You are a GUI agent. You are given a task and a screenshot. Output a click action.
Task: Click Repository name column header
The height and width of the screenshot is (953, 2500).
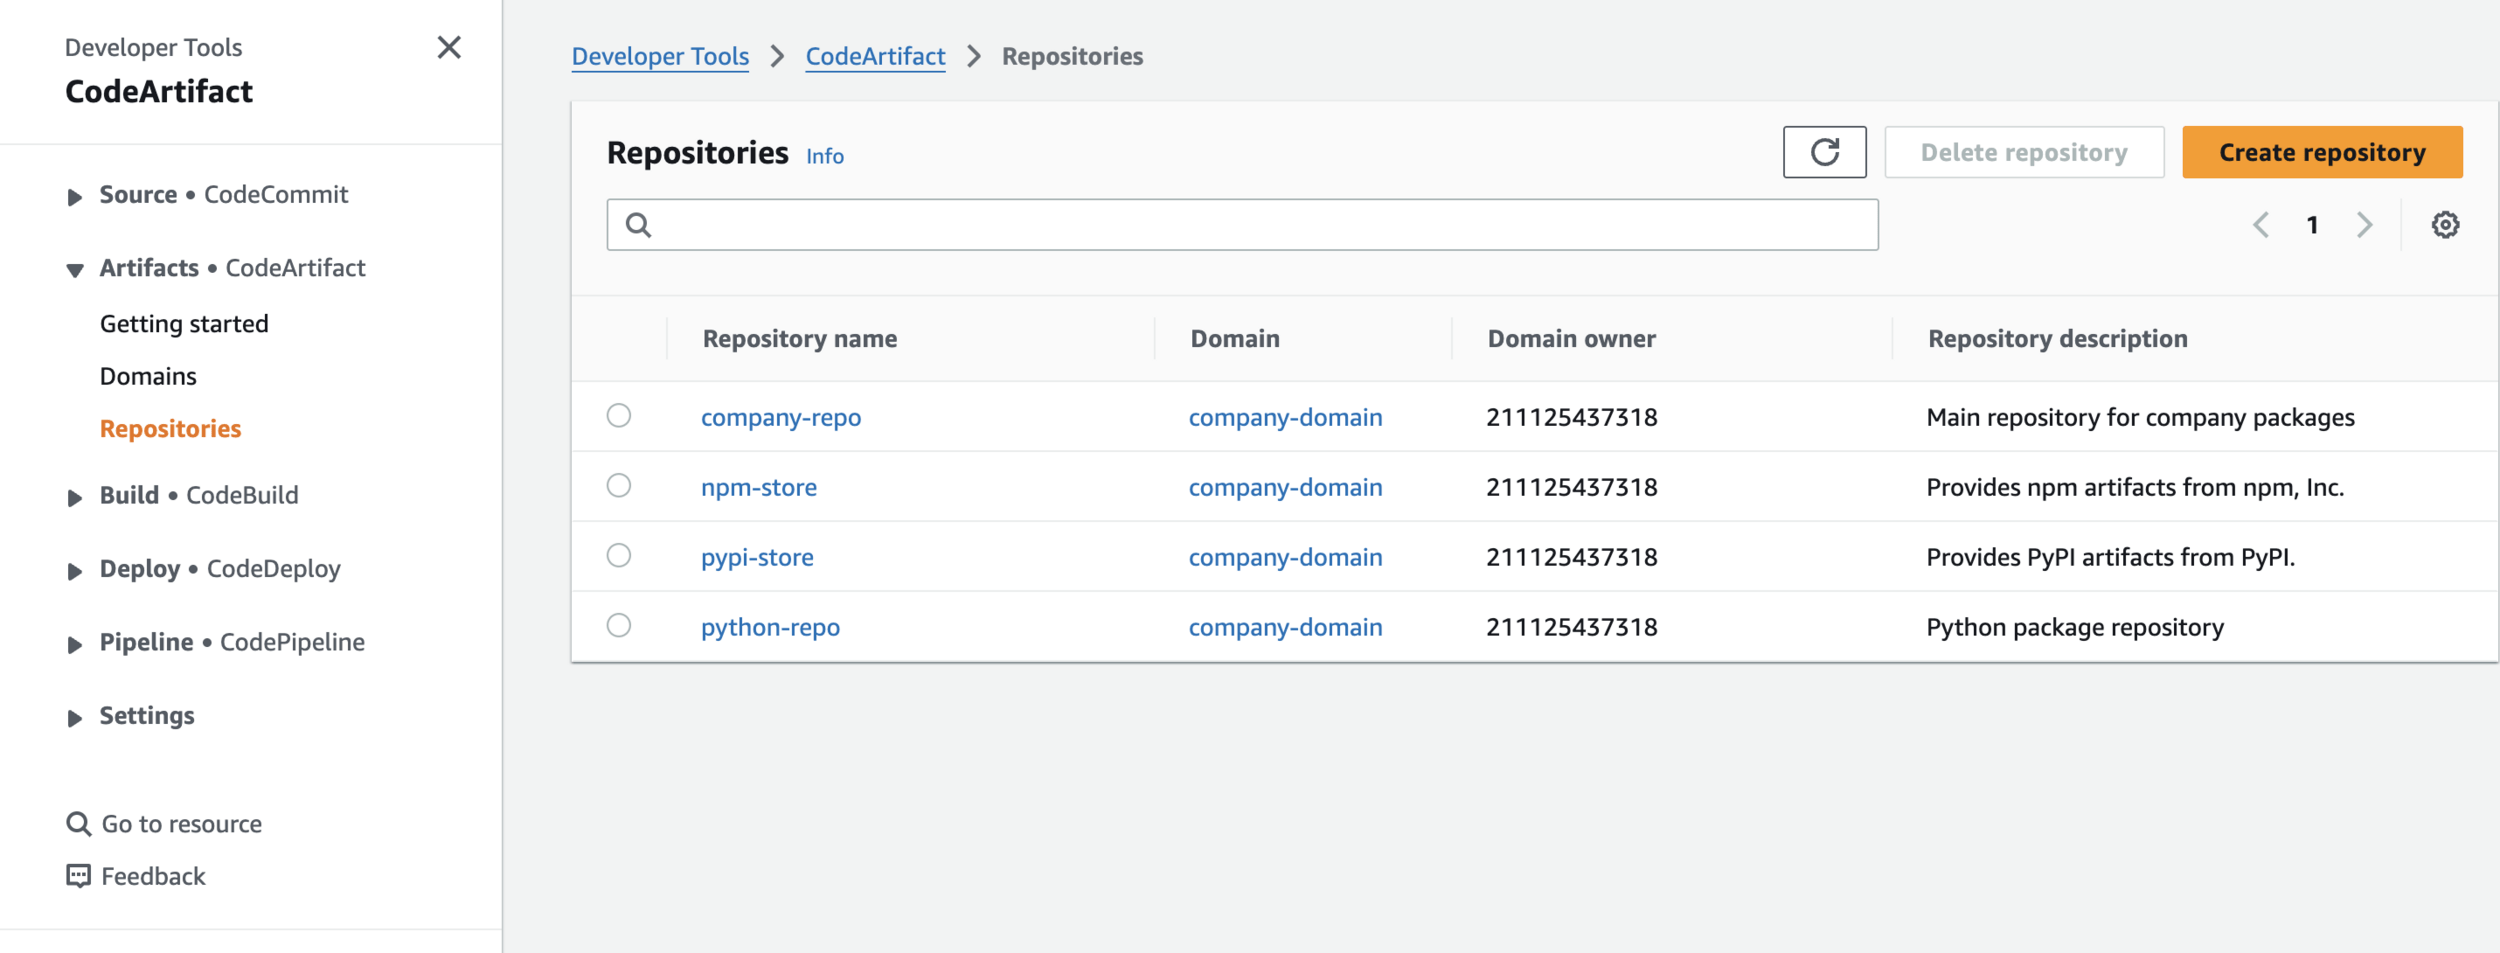click(799, 339)
